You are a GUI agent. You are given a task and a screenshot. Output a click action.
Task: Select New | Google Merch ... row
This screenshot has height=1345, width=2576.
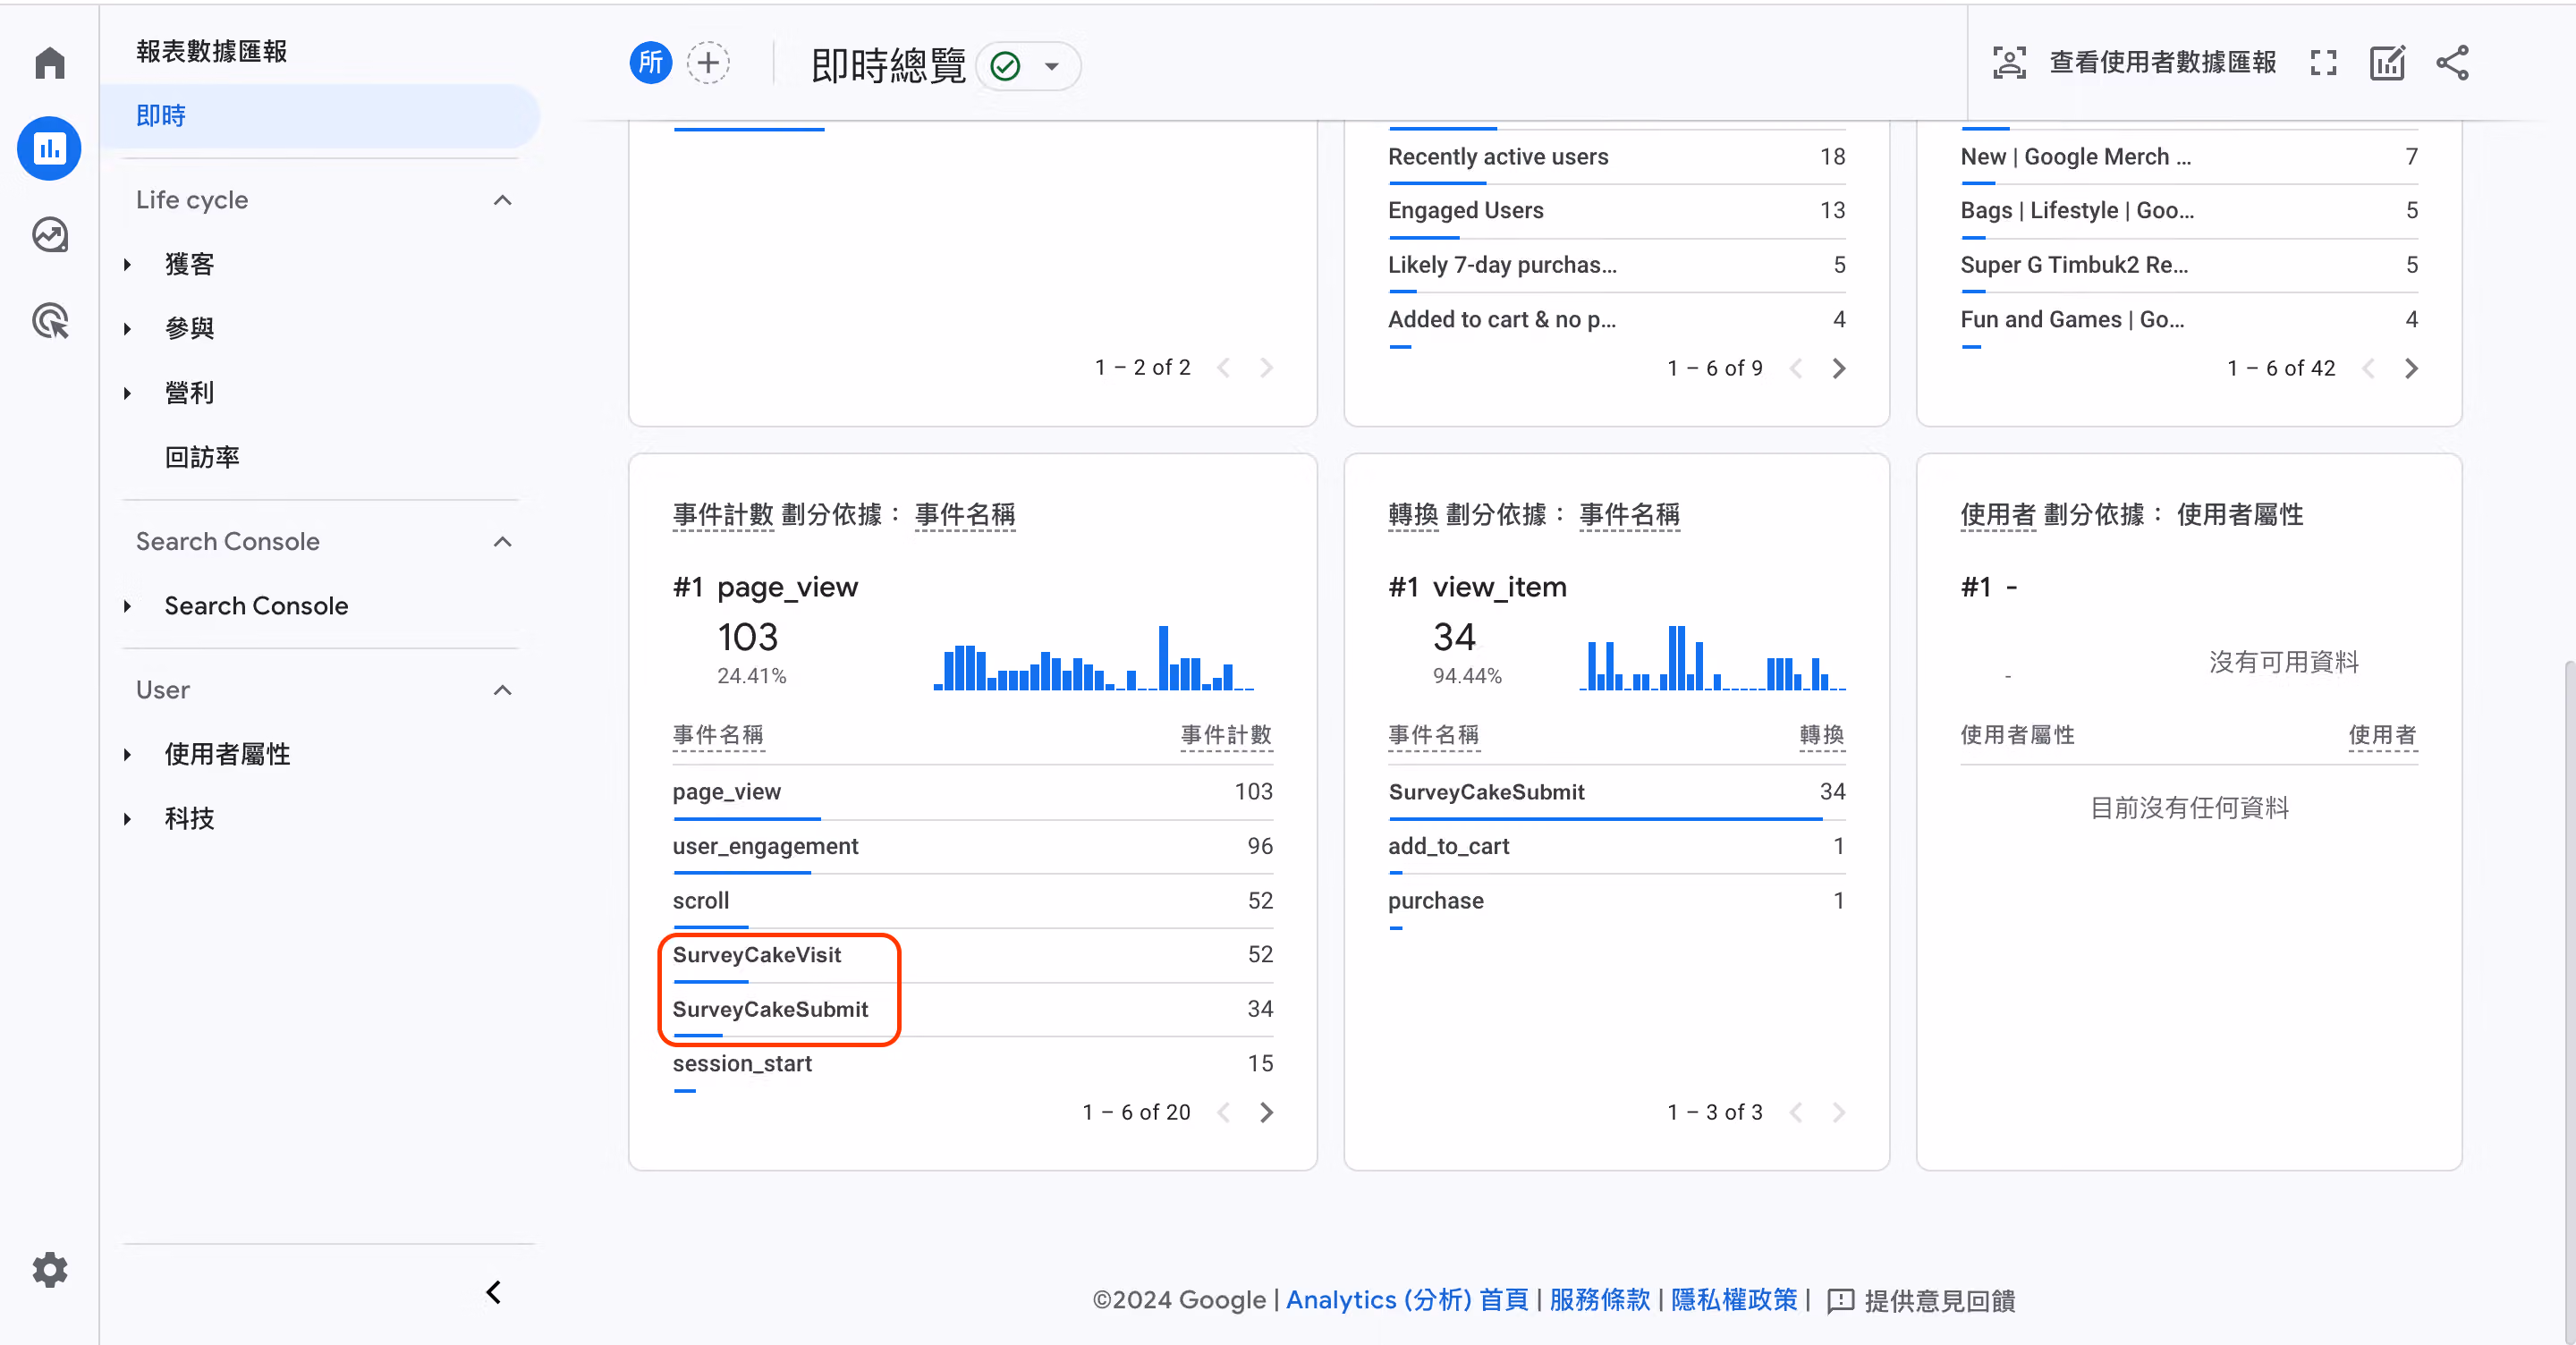click(x=2189, y=157)
